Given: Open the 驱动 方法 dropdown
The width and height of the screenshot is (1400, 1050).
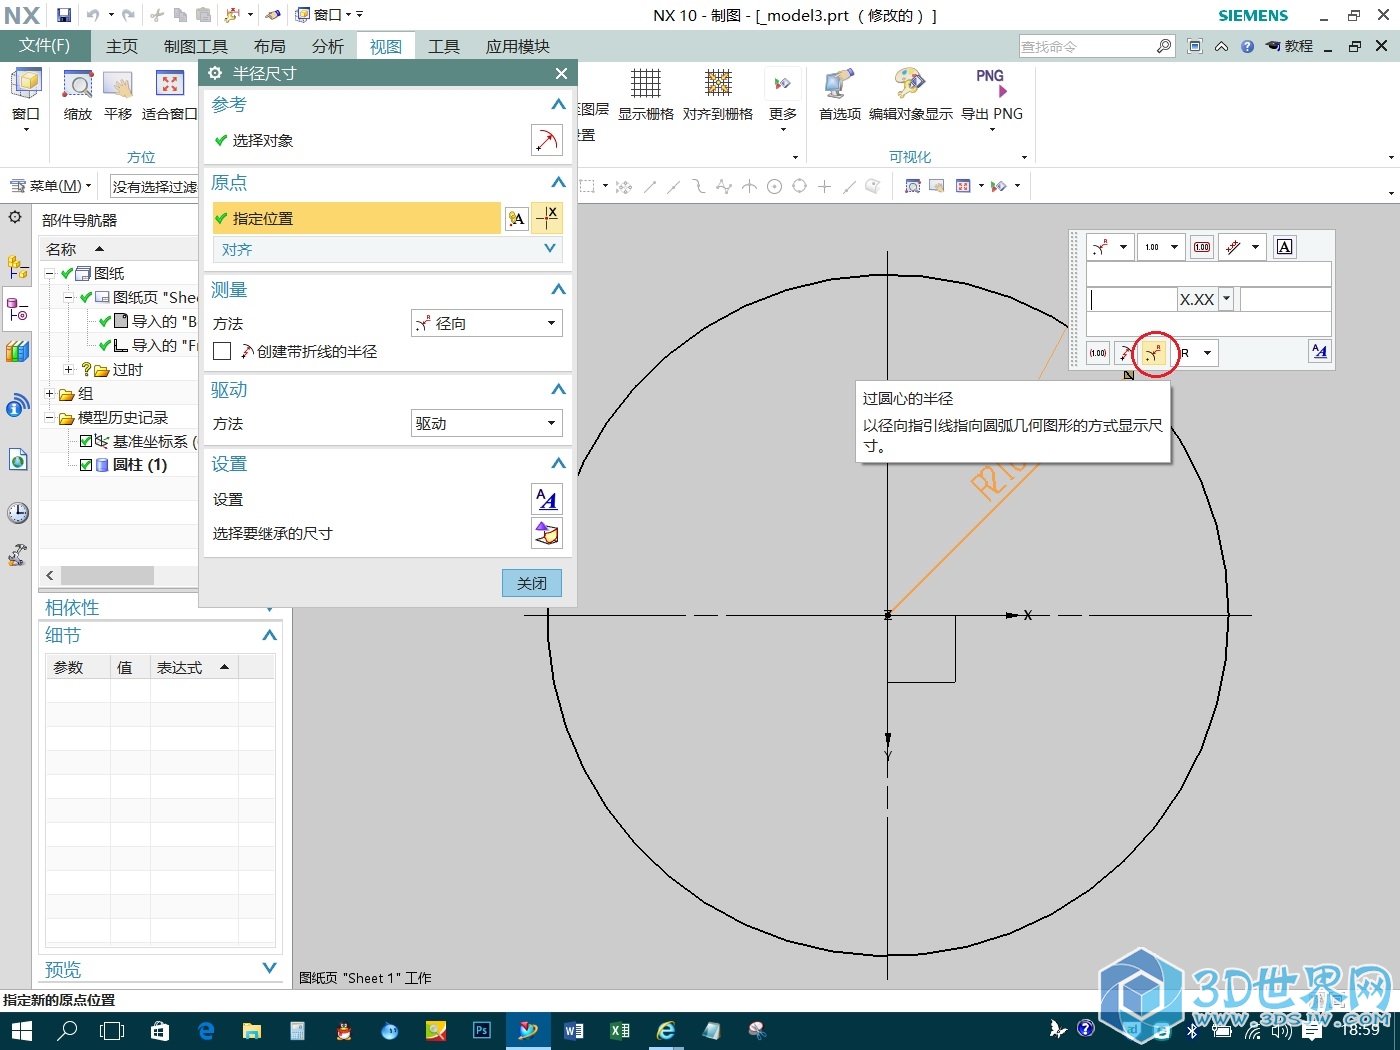Looking at the screenshot, I should (487, 423).
